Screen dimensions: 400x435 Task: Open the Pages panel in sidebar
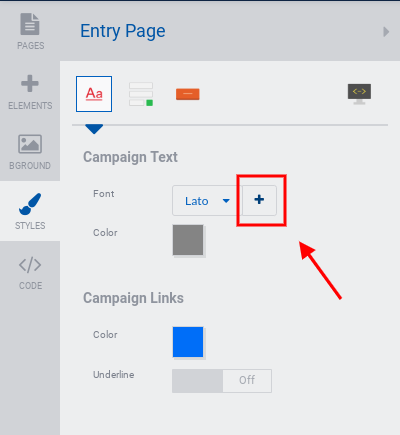30,31
